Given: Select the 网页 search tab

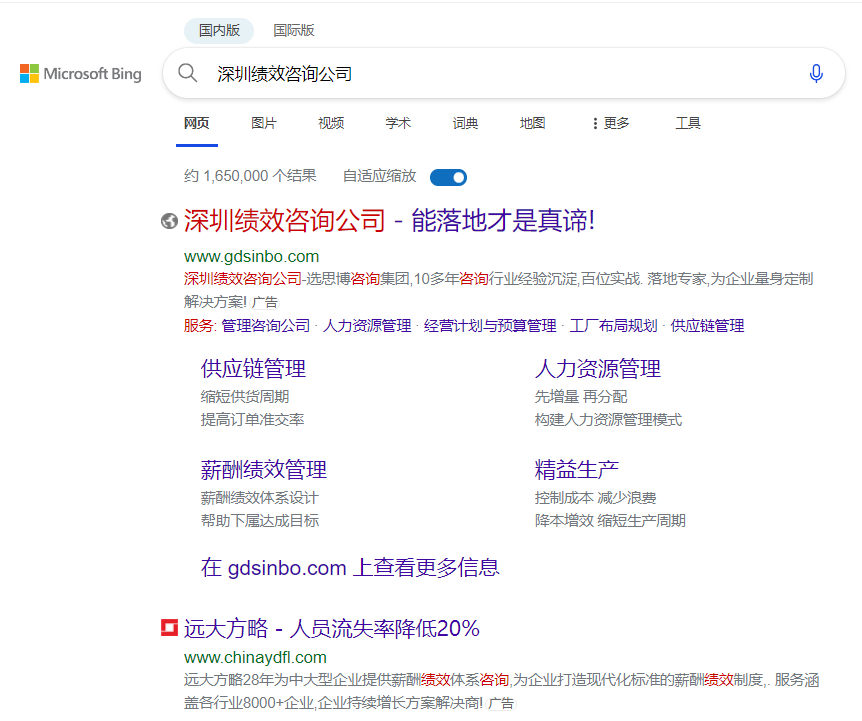Looking at the screenshot, I should (x=197, y=123).
